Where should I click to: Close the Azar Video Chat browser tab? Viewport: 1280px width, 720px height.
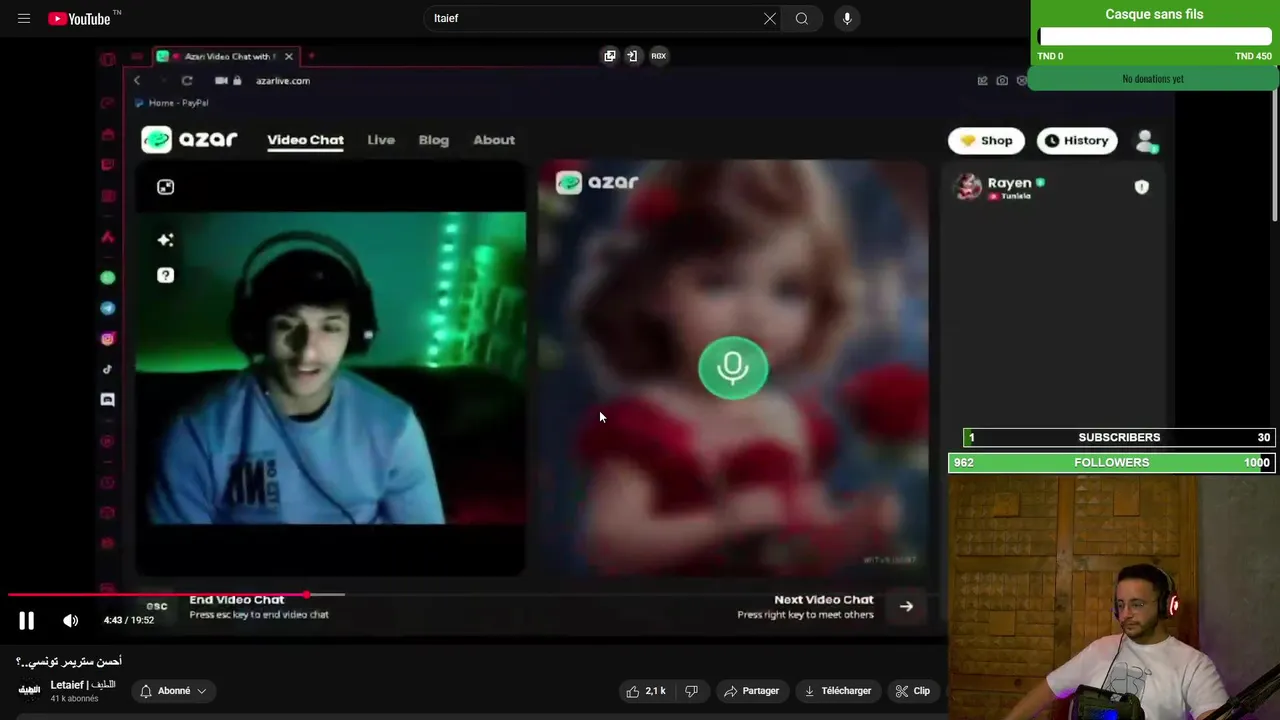click(289, 56)
